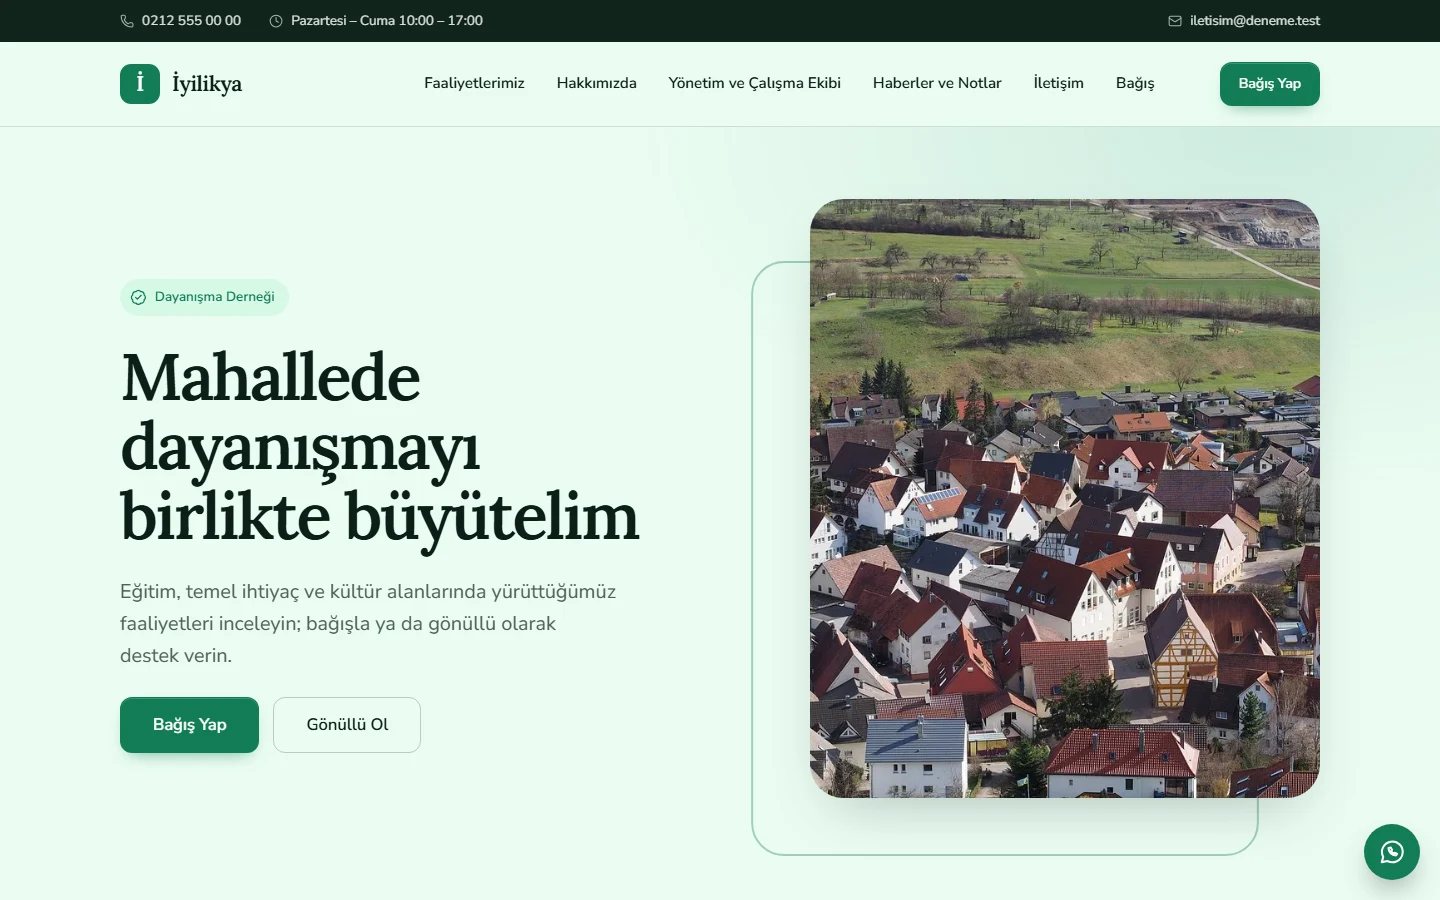Click the checkmark icon in Dayanışma Derneği badge
The width and height of the screenshot is (1440, 900).
click(x=139, y=297)
